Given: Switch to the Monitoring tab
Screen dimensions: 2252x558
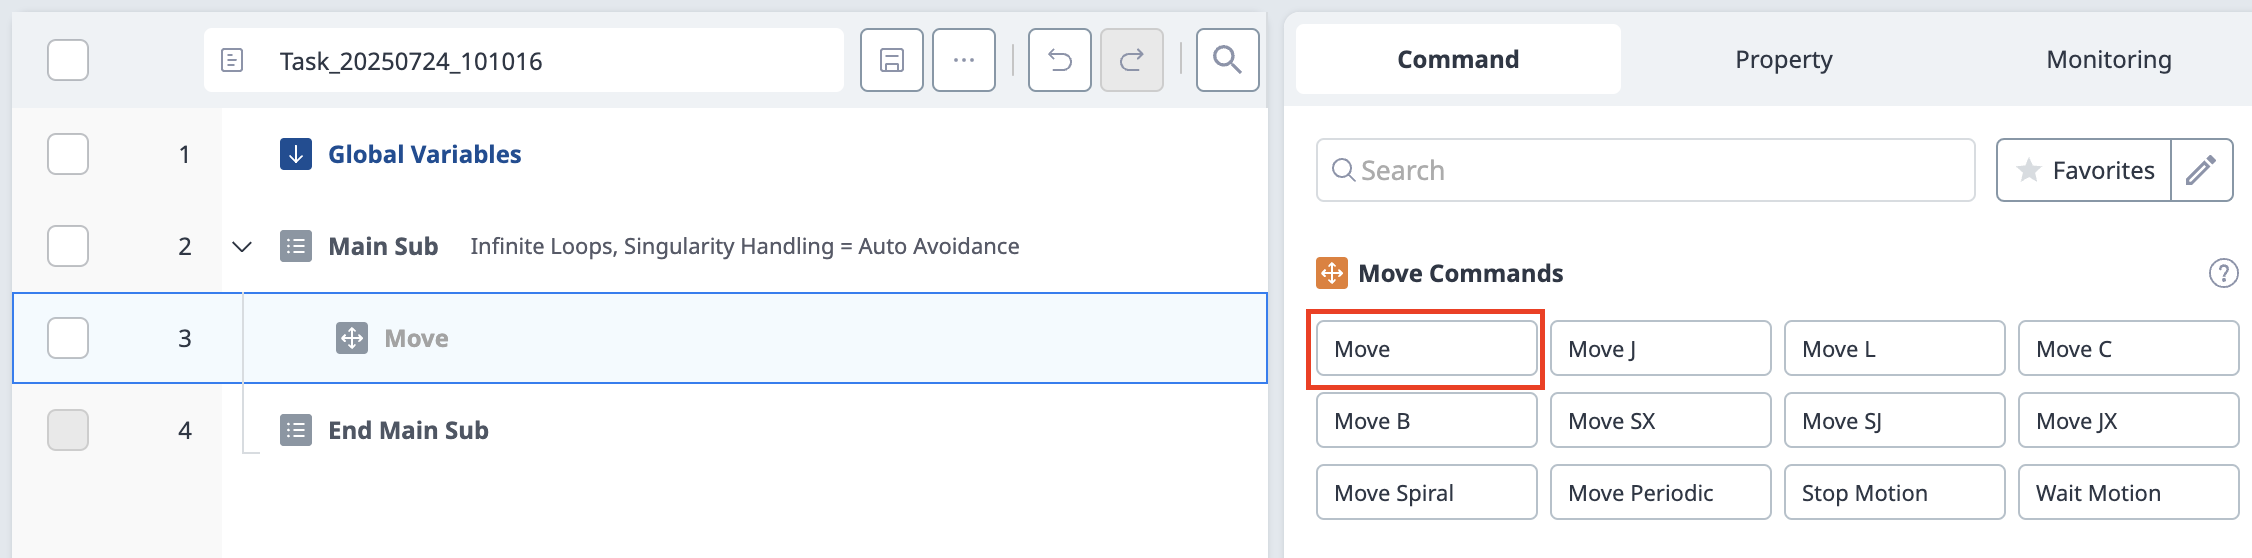Looking at the screenshot, I should (x=2108, y=60).
